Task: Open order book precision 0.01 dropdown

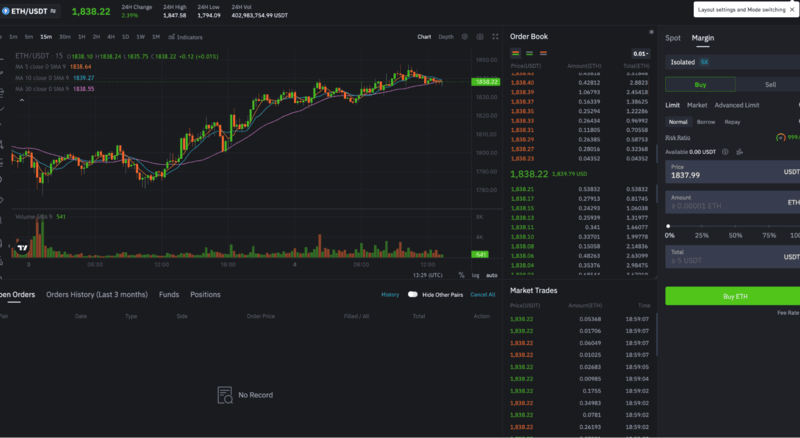Action: [x=640, y=54]
